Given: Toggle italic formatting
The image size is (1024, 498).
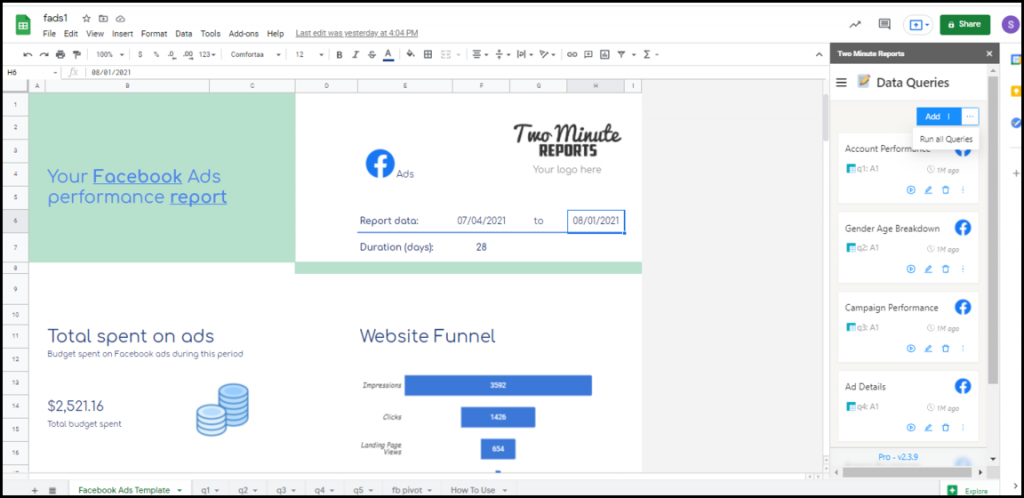Looking at the screenshot, I should [355, 55].
